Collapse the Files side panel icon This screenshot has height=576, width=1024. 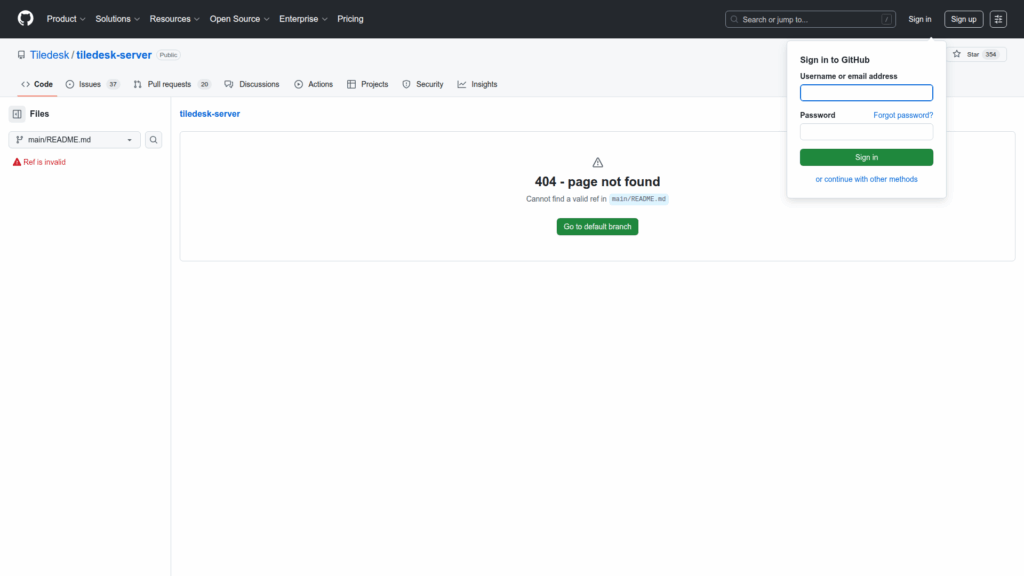17,114
